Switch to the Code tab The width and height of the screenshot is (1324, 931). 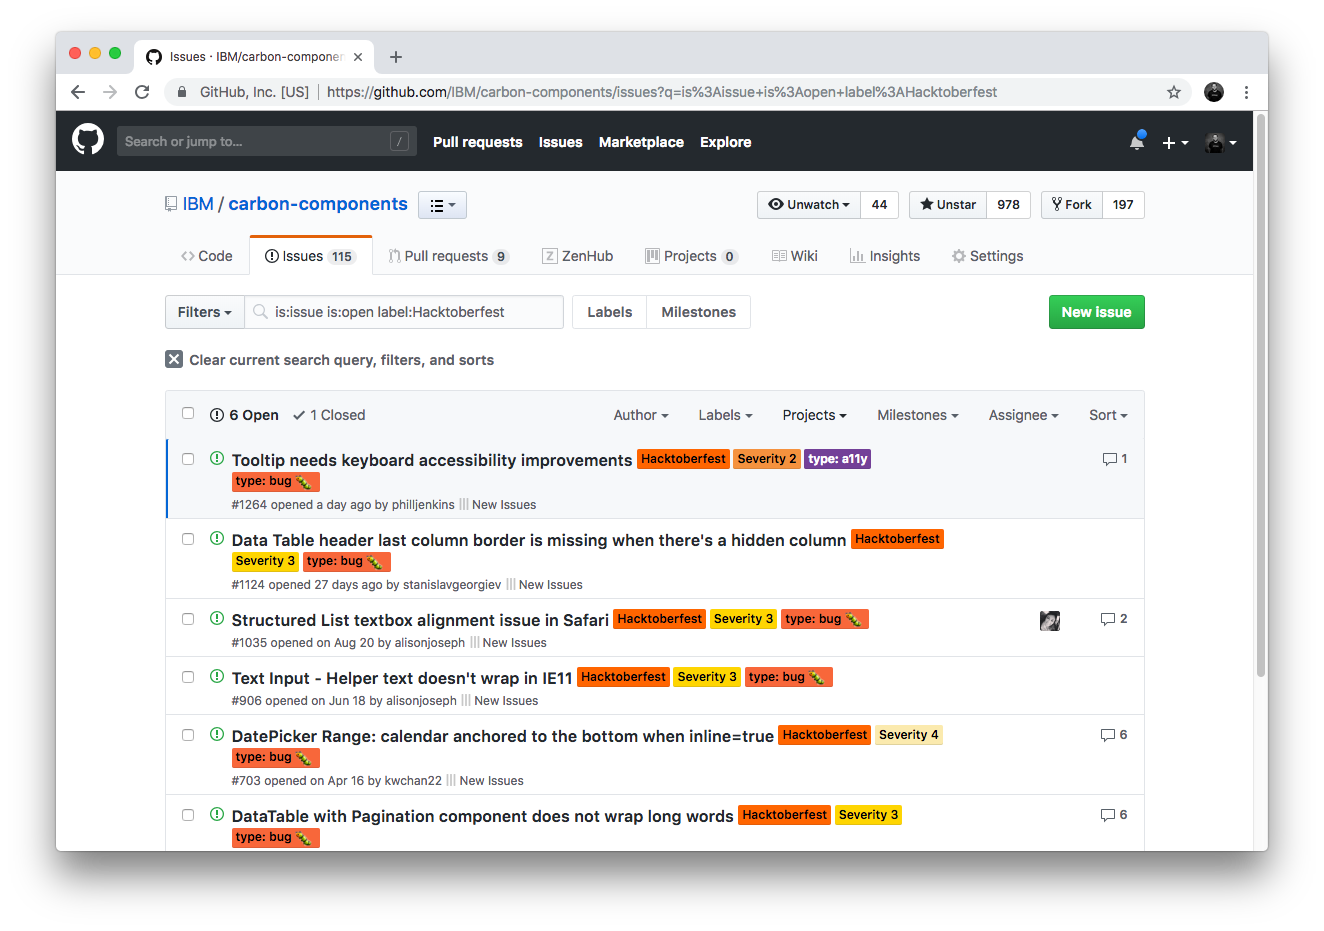(207, 256)
